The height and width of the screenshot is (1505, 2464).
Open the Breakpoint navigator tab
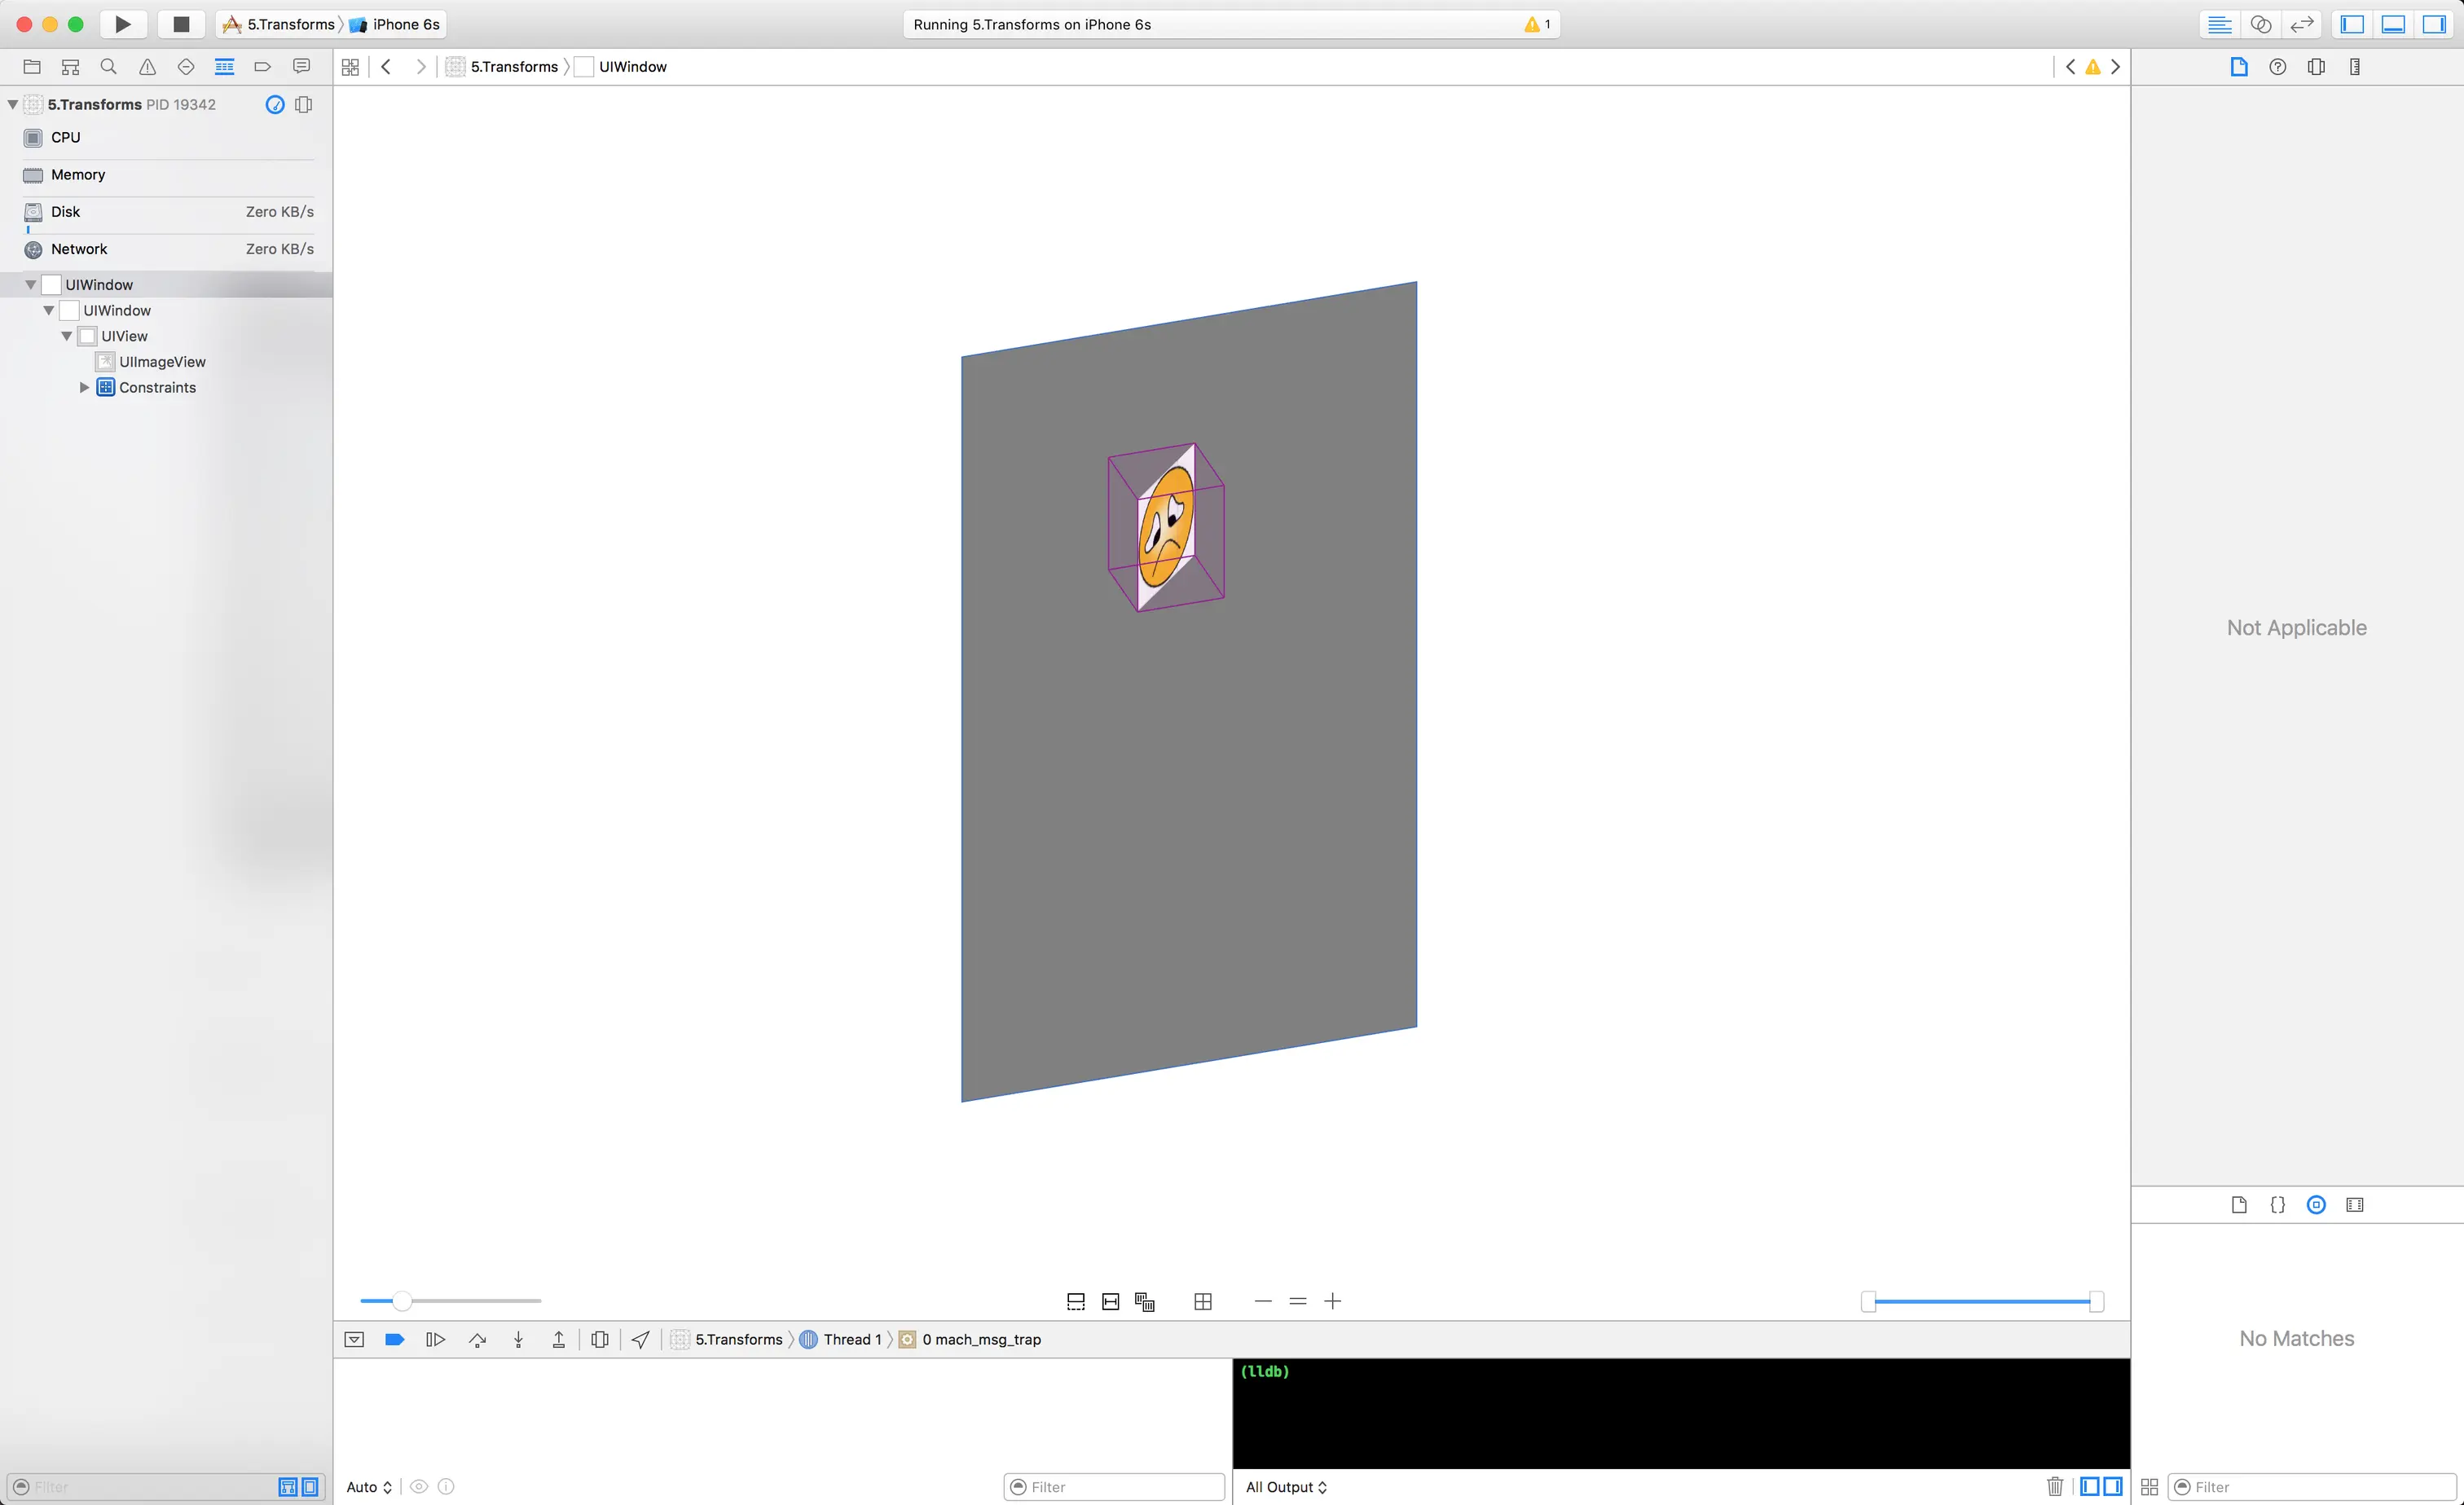[263, 67]
